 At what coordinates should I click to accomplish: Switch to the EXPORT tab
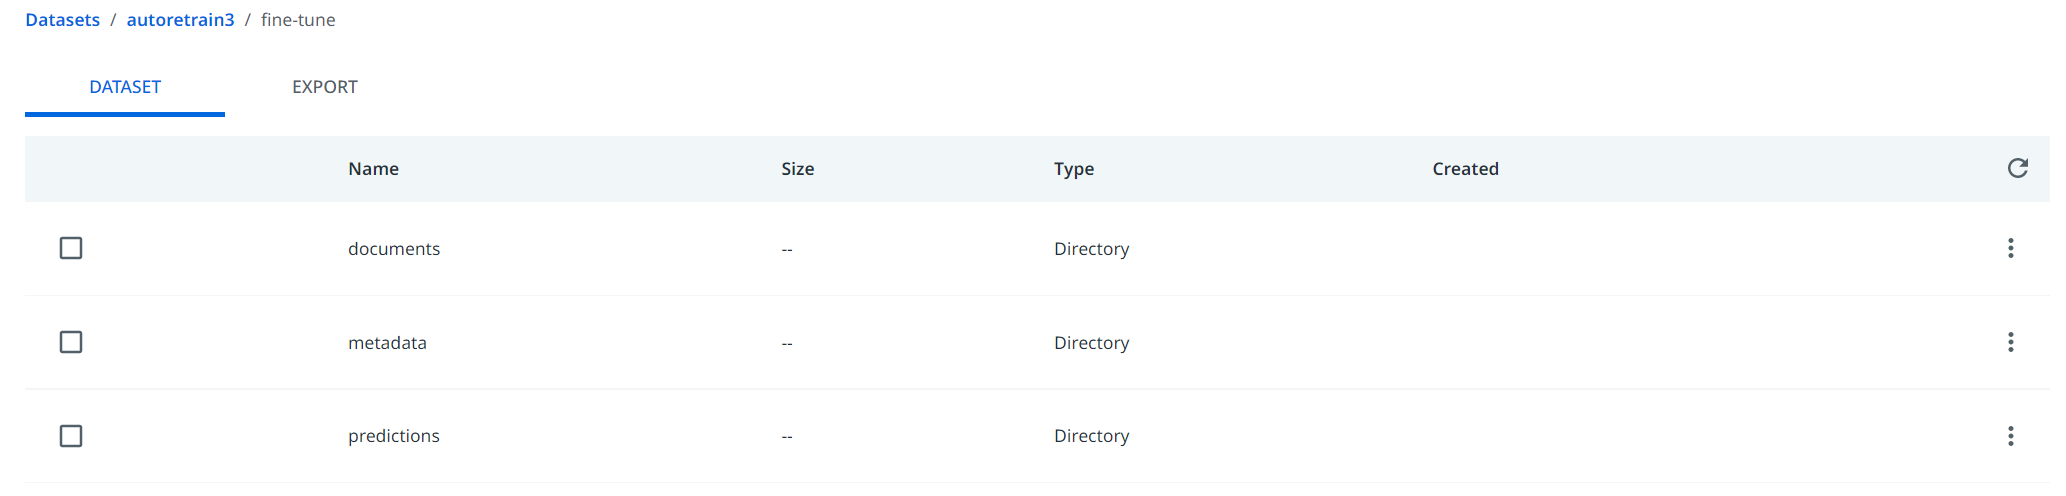click(324, 87)
